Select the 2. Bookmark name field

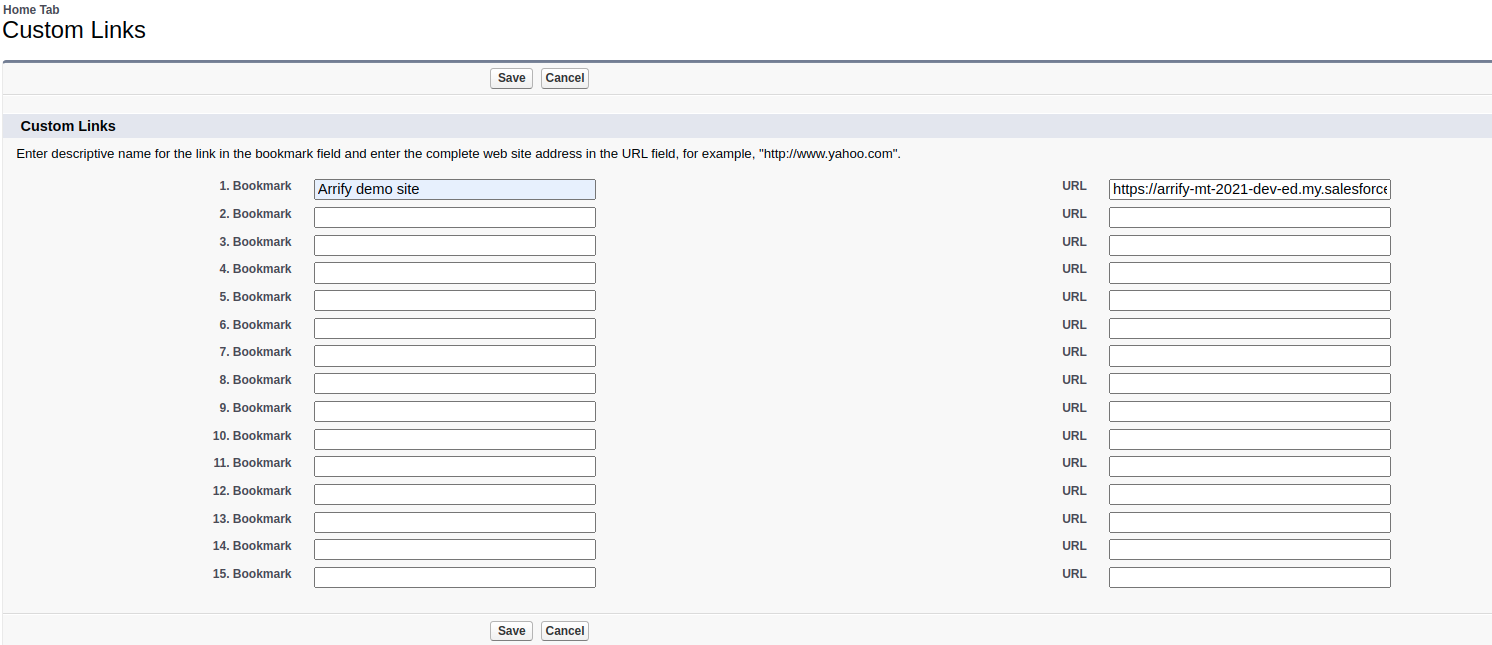pos(455,217)
